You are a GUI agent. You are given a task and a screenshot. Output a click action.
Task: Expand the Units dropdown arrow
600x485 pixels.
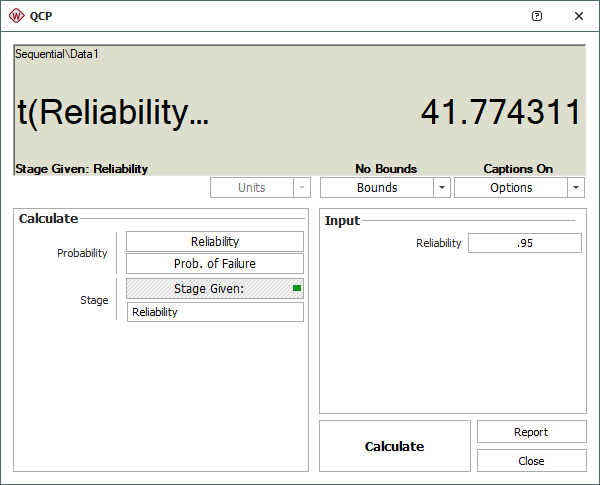tap(302, 188)
